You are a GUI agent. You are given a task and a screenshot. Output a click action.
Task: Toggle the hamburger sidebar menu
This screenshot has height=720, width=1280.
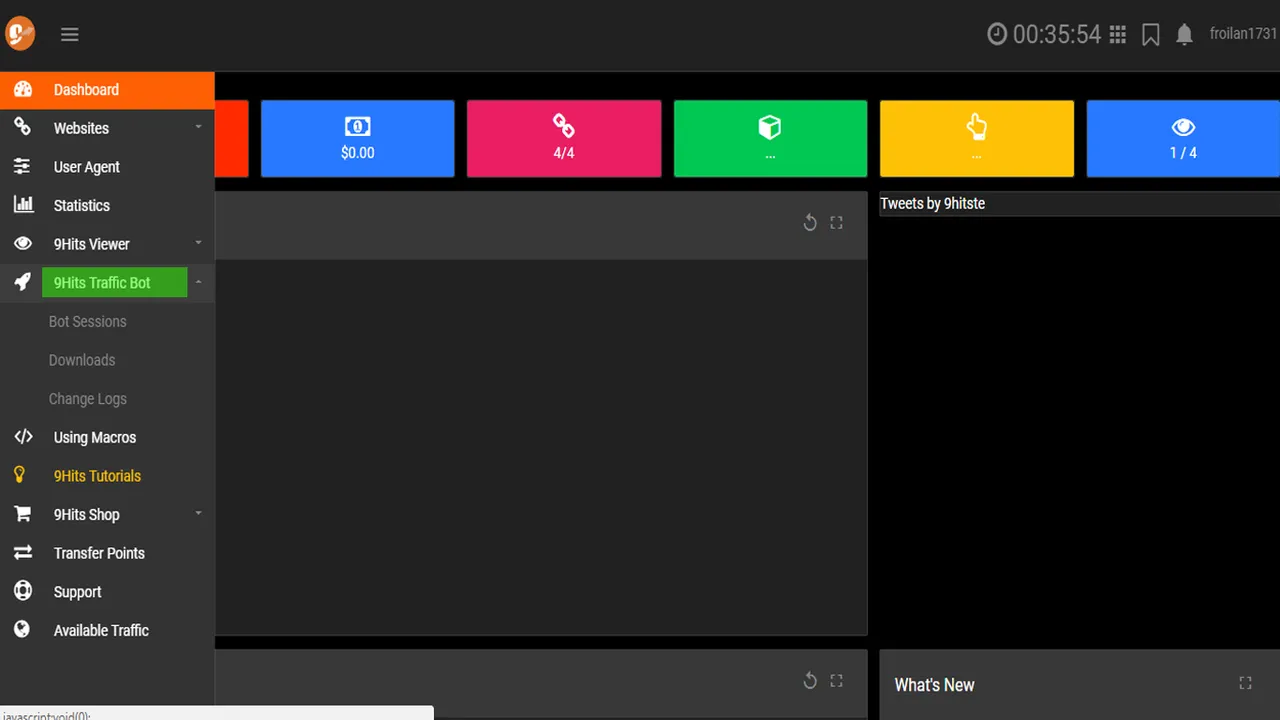coord(69,35)
